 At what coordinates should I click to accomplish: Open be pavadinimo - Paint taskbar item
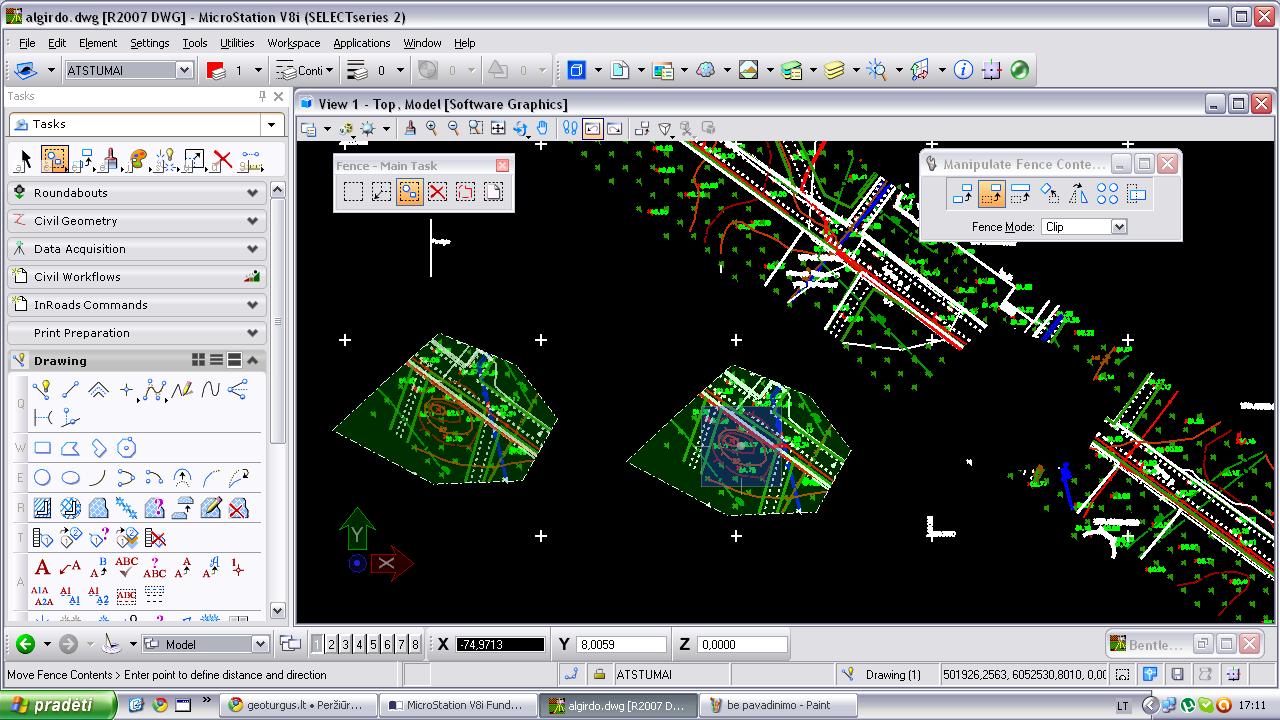click(x=780, y=705)
